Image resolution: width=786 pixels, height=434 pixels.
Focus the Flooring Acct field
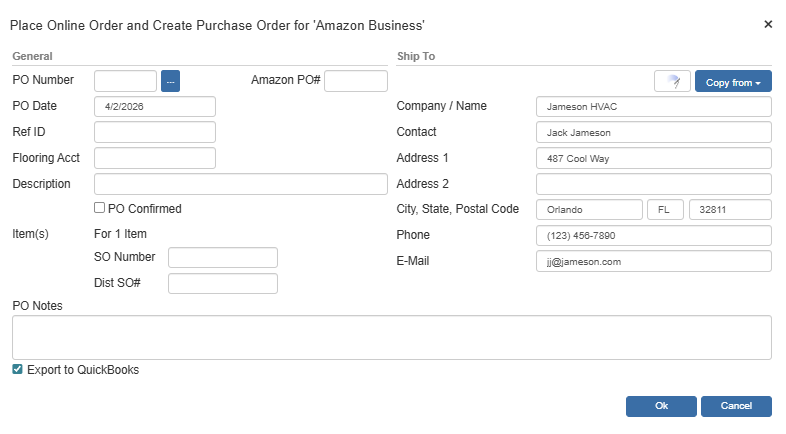[x=155, y=158]
